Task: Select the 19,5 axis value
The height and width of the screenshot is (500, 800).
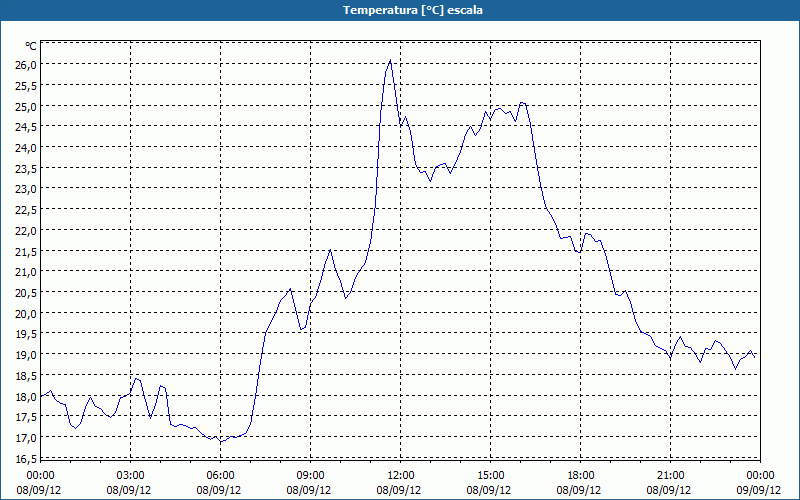Action: click(26, 334)
